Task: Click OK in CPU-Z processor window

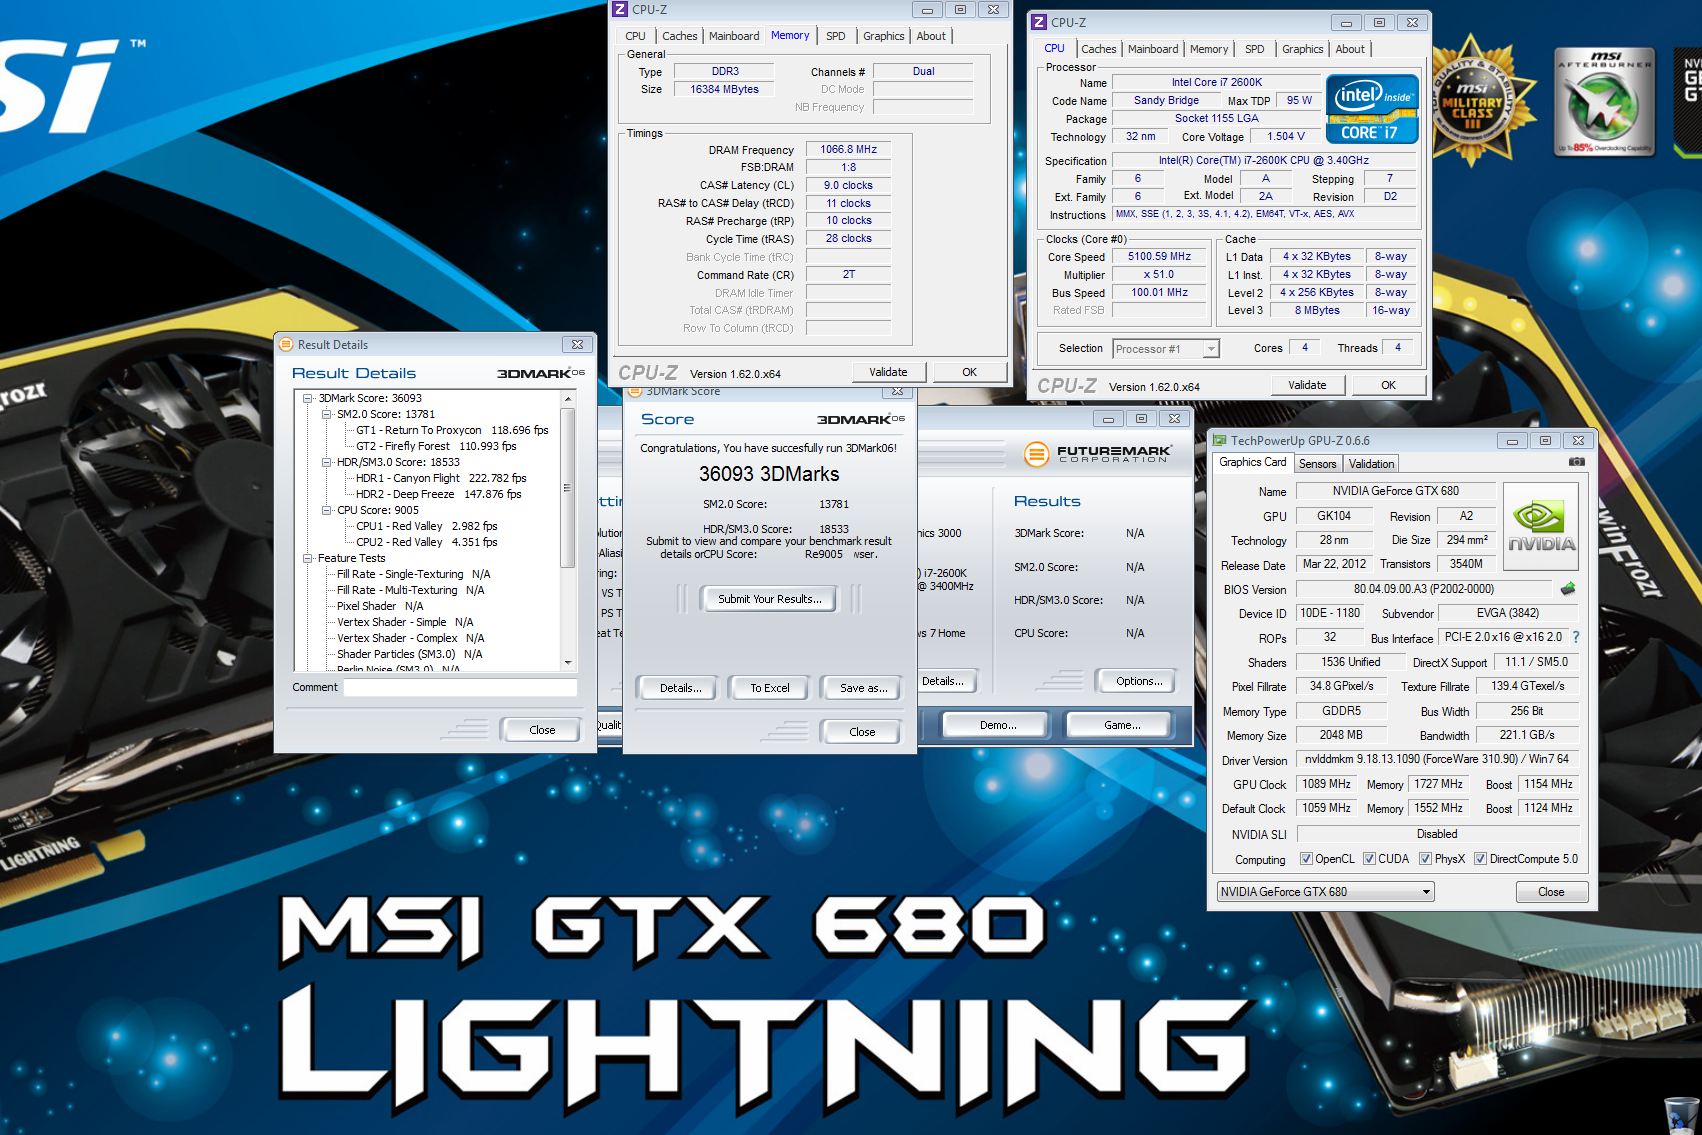Action: [1388, 385]
